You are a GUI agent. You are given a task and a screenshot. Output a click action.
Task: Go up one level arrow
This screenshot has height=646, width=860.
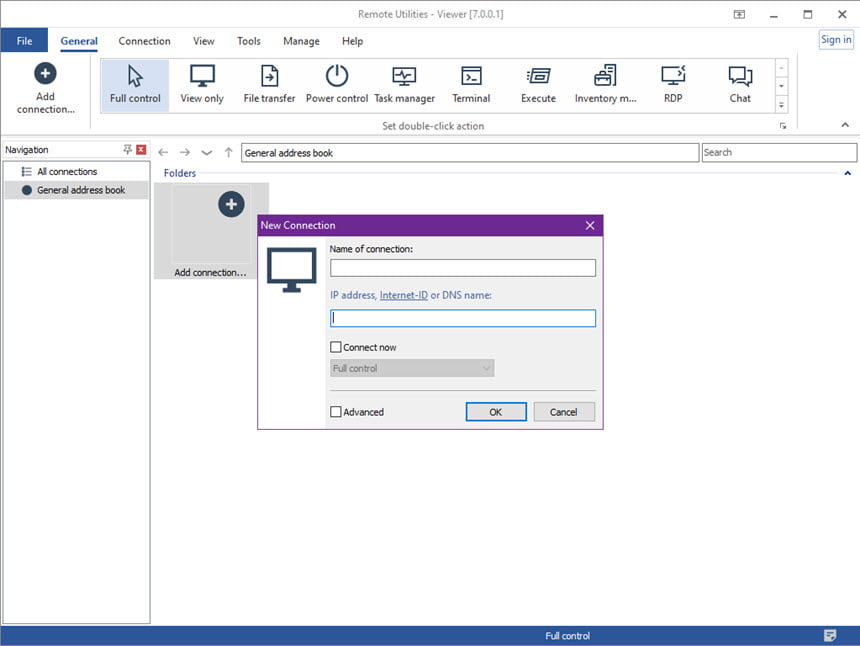(228, 152)
